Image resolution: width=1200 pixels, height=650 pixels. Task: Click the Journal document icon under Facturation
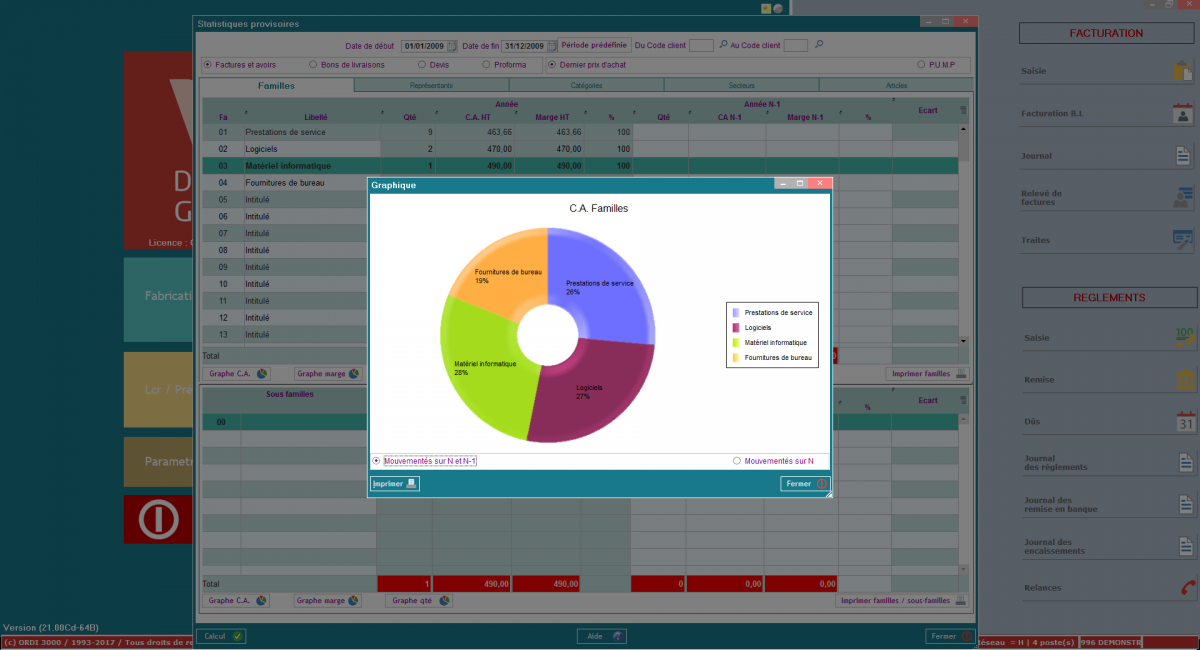point(1184,155)
